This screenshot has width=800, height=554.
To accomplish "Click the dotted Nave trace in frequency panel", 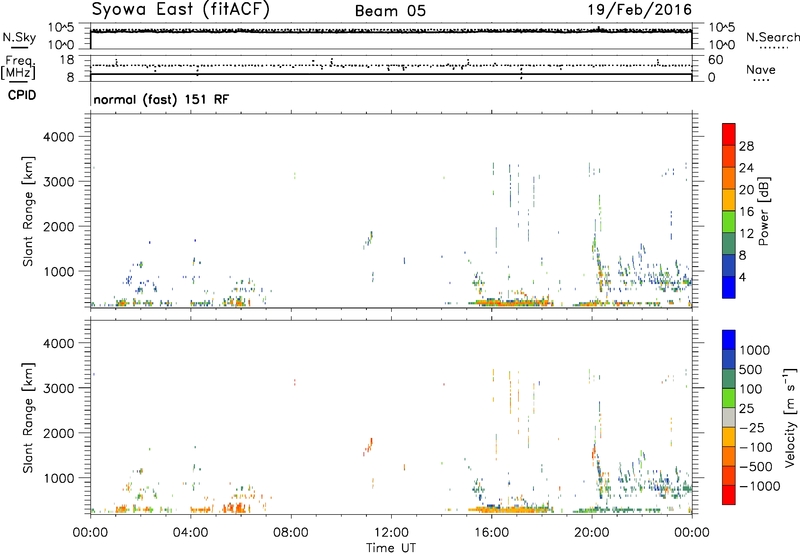I will [391, 65].
